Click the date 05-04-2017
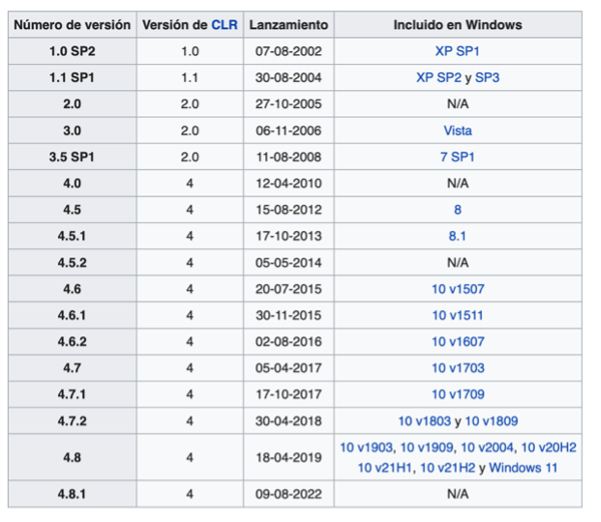This screenshot has height=522, width=601. (289, 368)
